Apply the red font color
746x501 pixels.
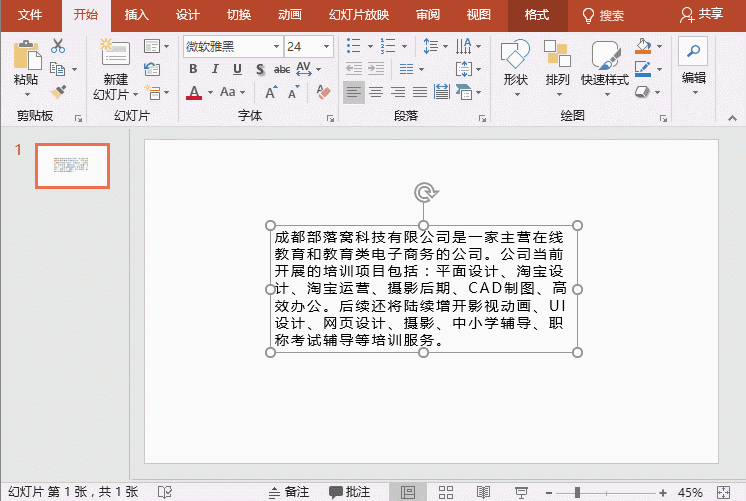(x=194, y=92)
